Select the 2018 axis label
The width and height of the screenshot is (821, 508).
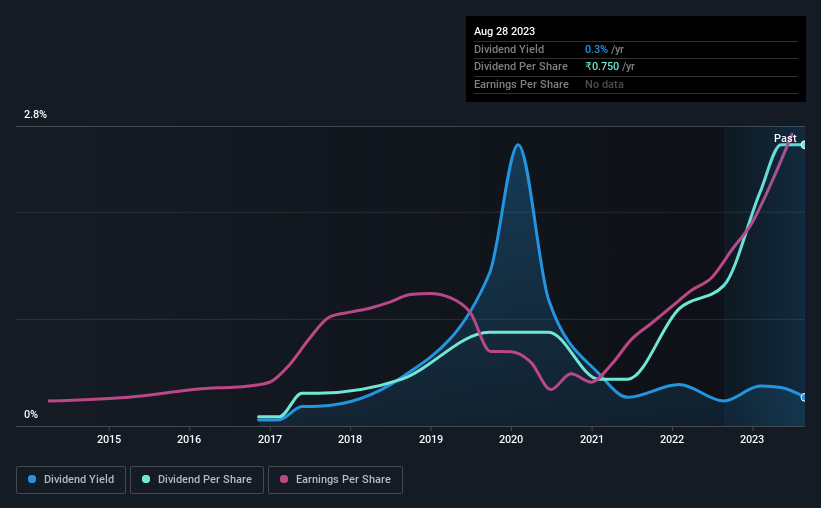(x=350, y=439)
